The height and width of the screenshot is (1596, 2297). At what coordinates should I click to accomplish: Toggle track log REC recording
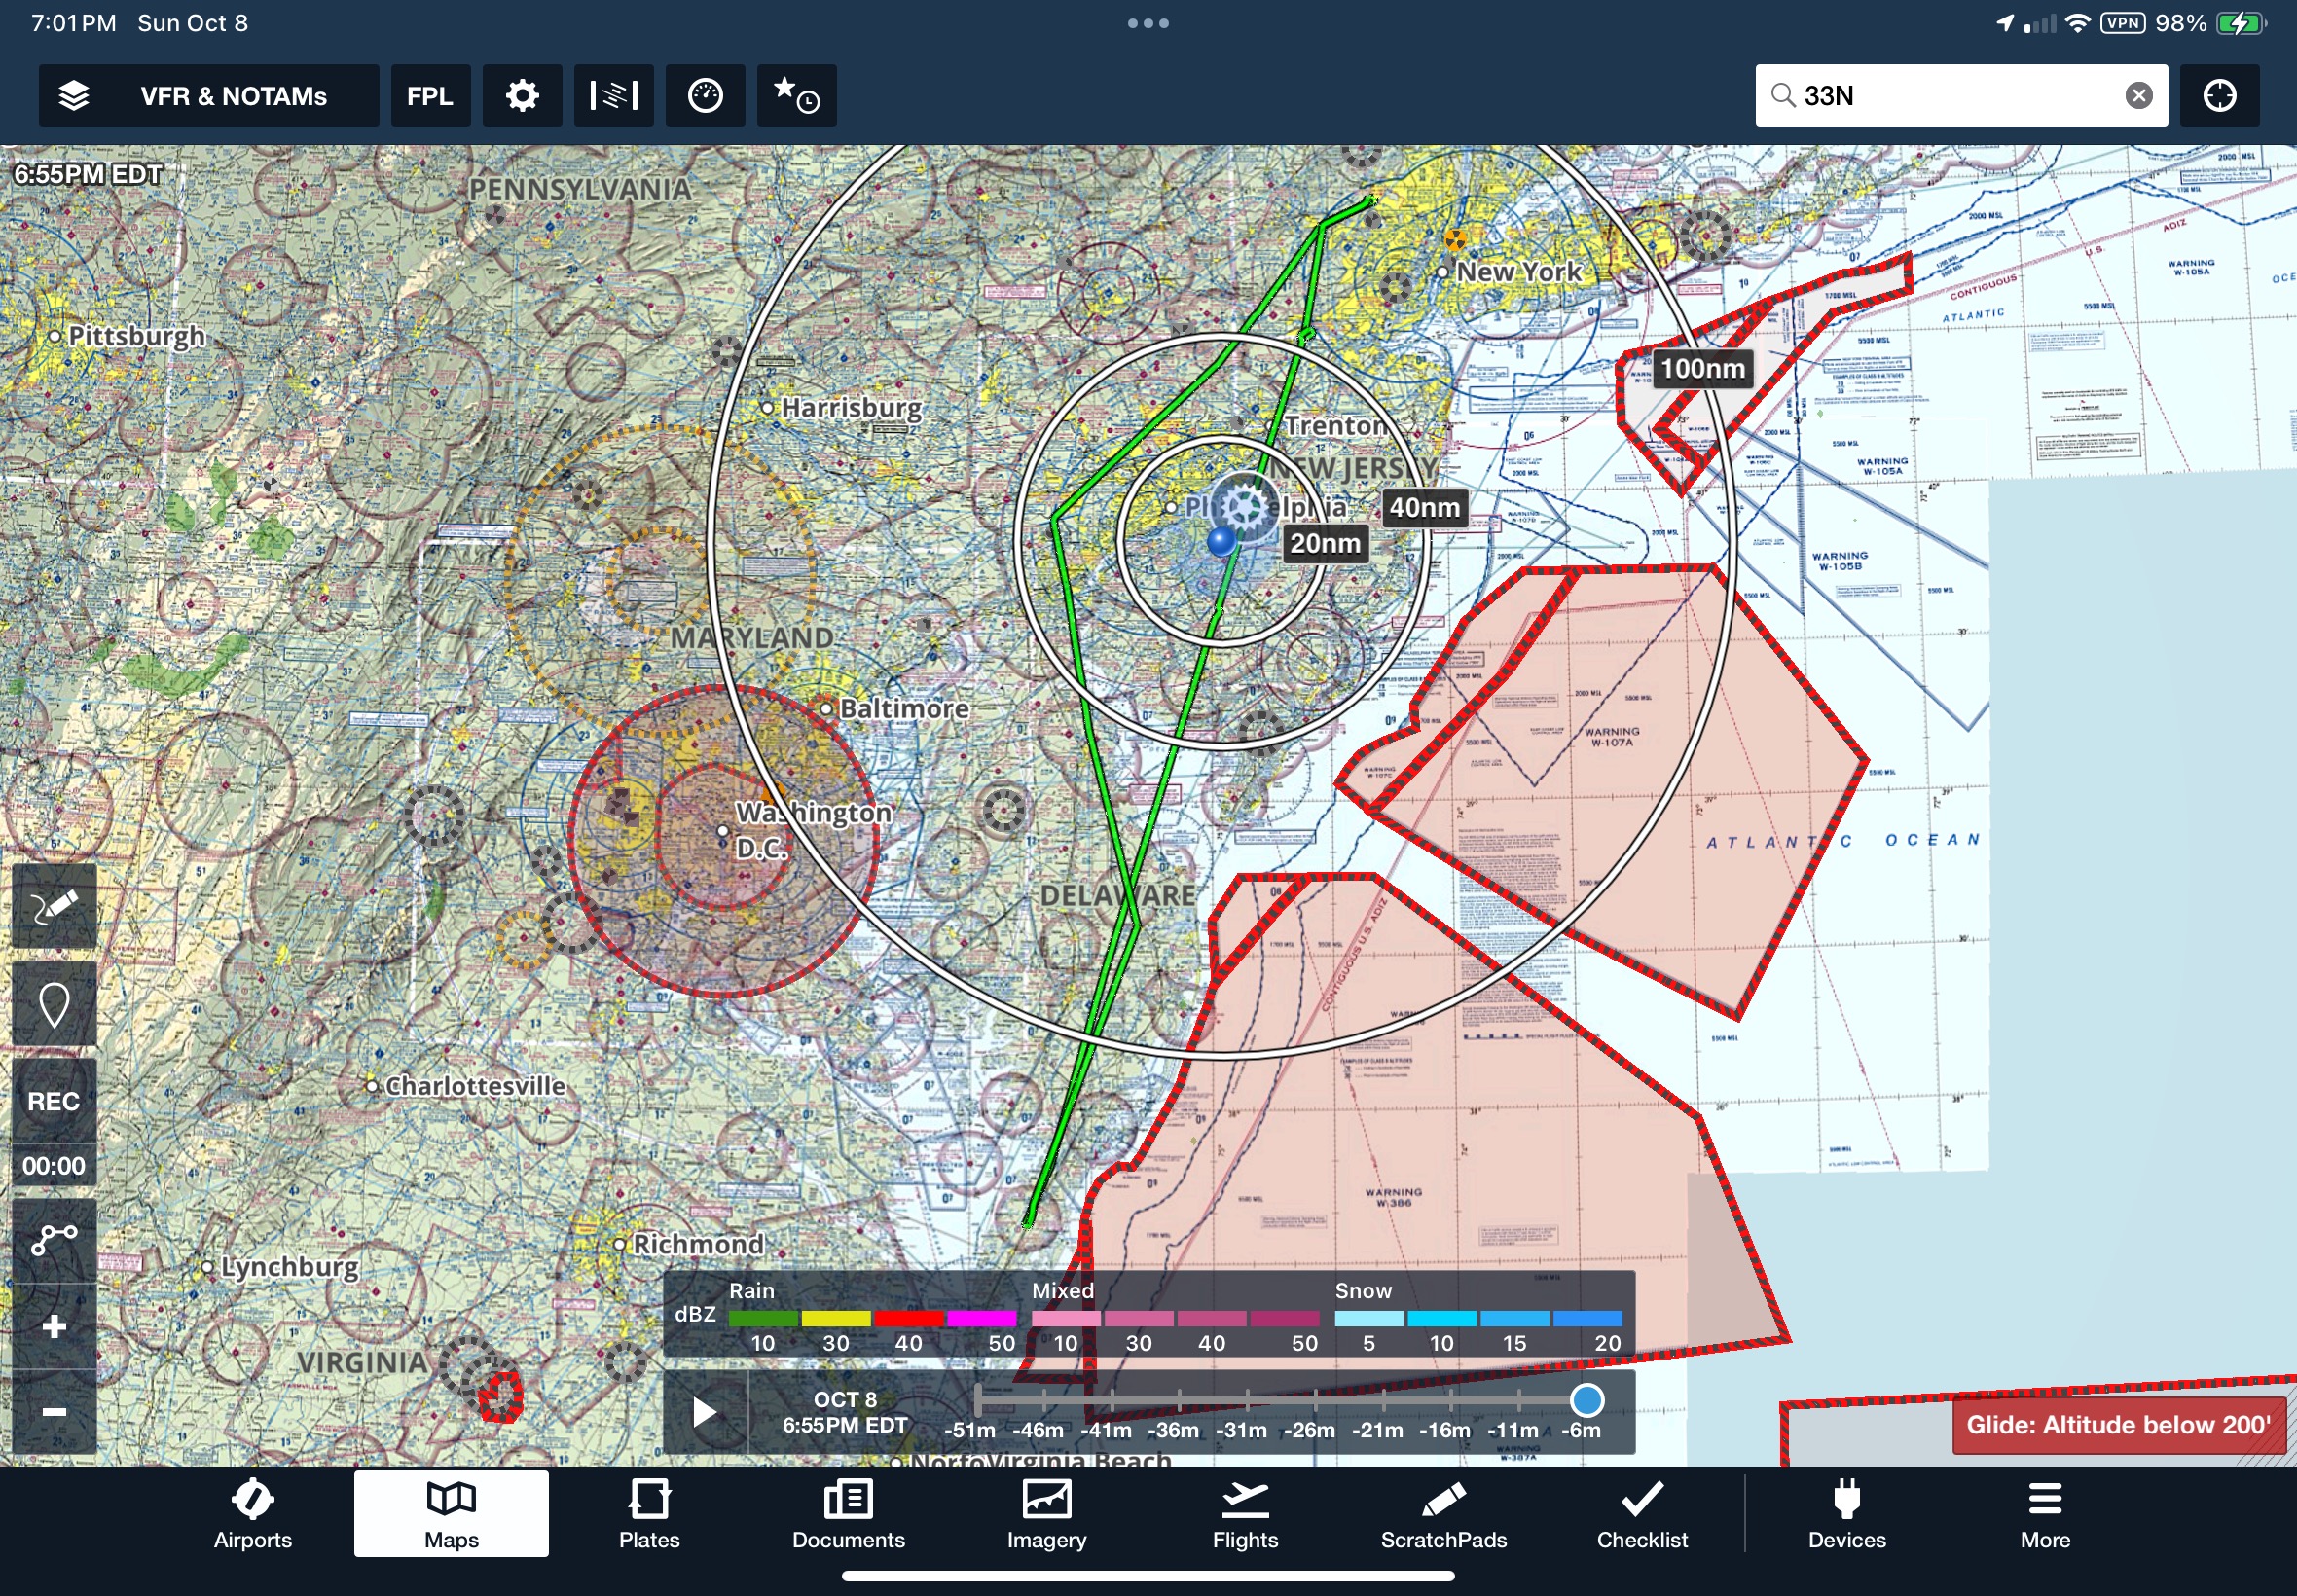coord(54,1101)
